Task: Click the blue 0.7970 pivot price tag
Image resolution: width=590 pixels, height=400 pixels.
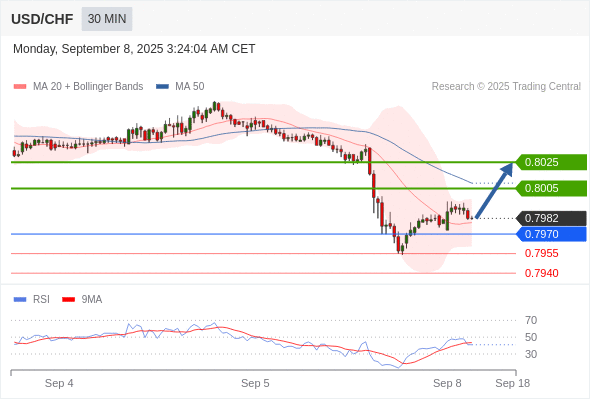Action: tap(551, 234)
